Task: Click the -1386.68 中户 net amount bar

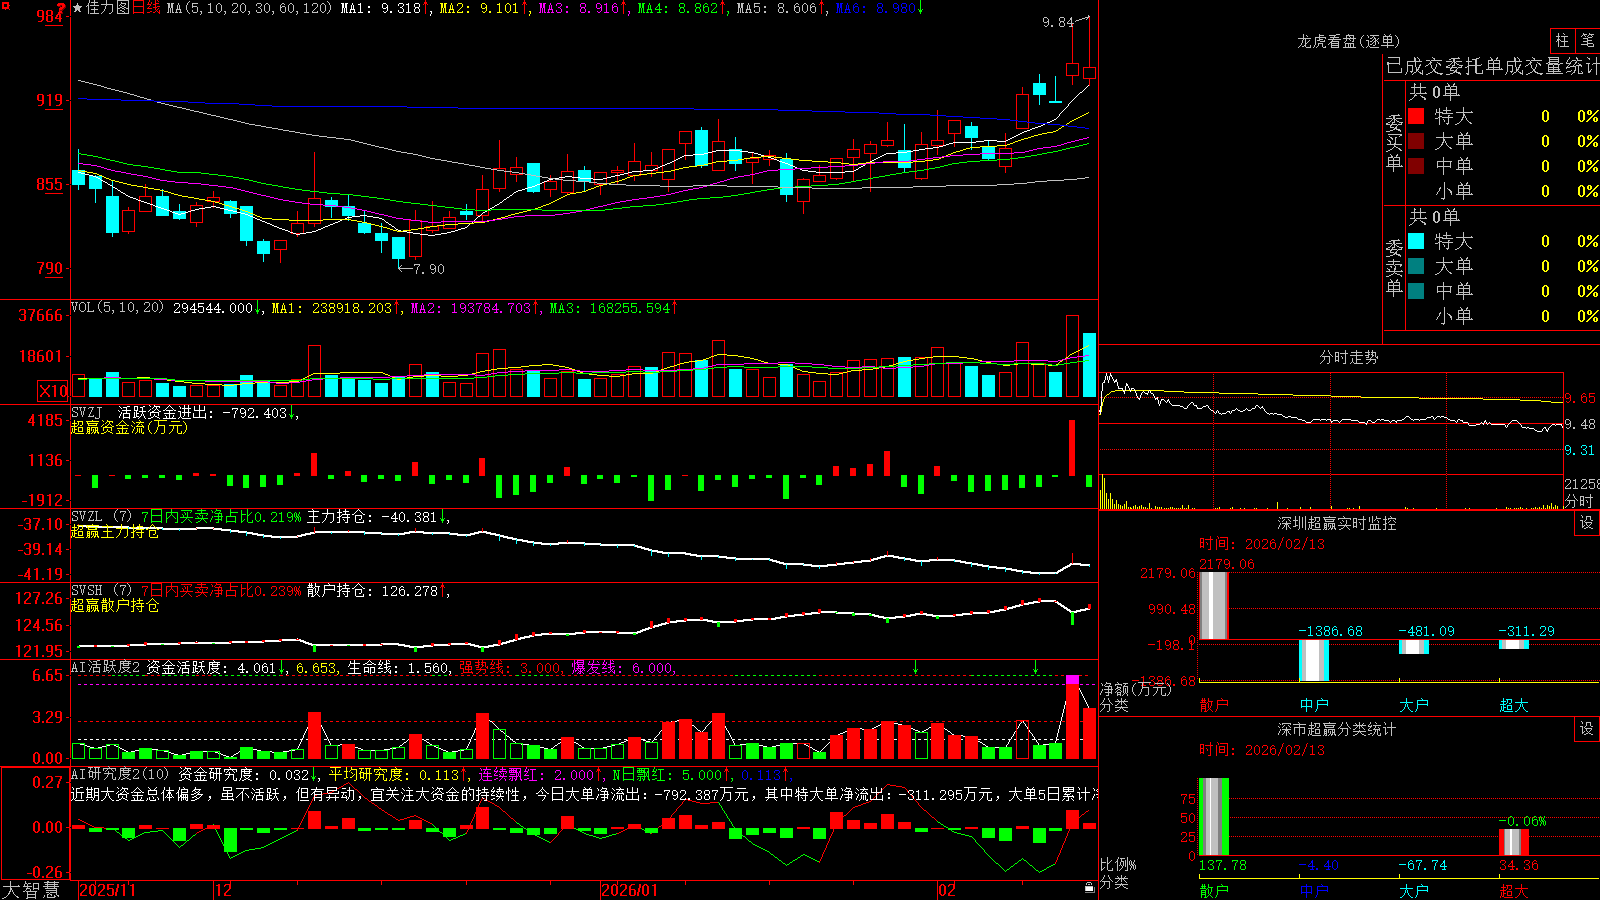Action: tap(1314, 660)
